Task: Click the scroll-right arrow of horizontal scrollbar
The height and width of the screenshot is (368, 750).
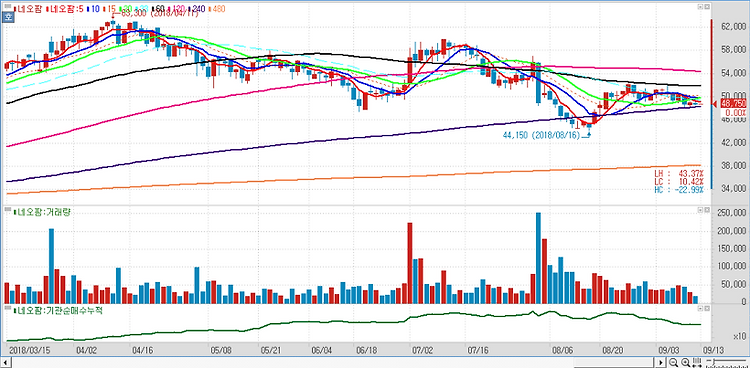Action: coord(660,362)
